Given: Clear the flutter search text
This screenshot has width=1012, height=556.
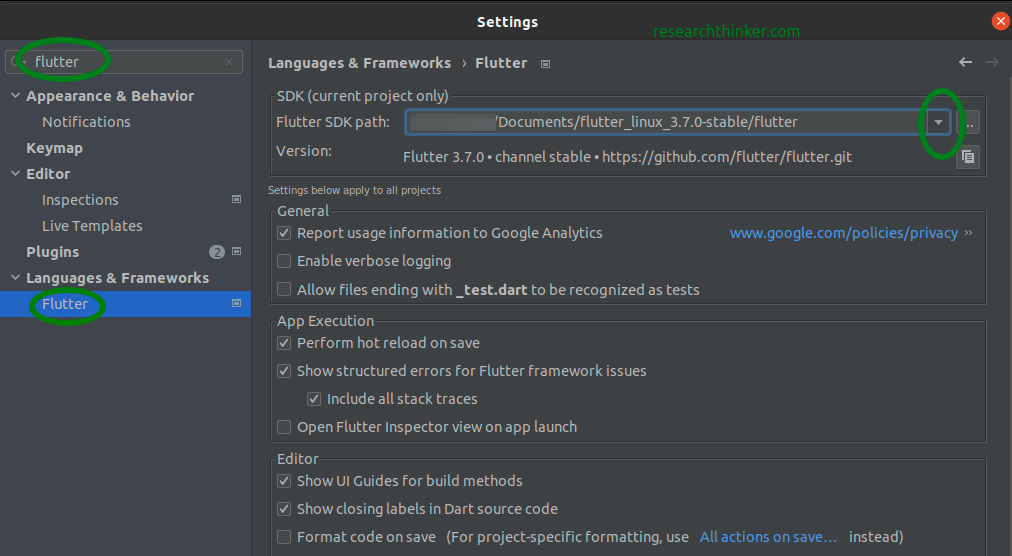Looking at the screenshot, I should pyautogui.click(x=228, y=62).
